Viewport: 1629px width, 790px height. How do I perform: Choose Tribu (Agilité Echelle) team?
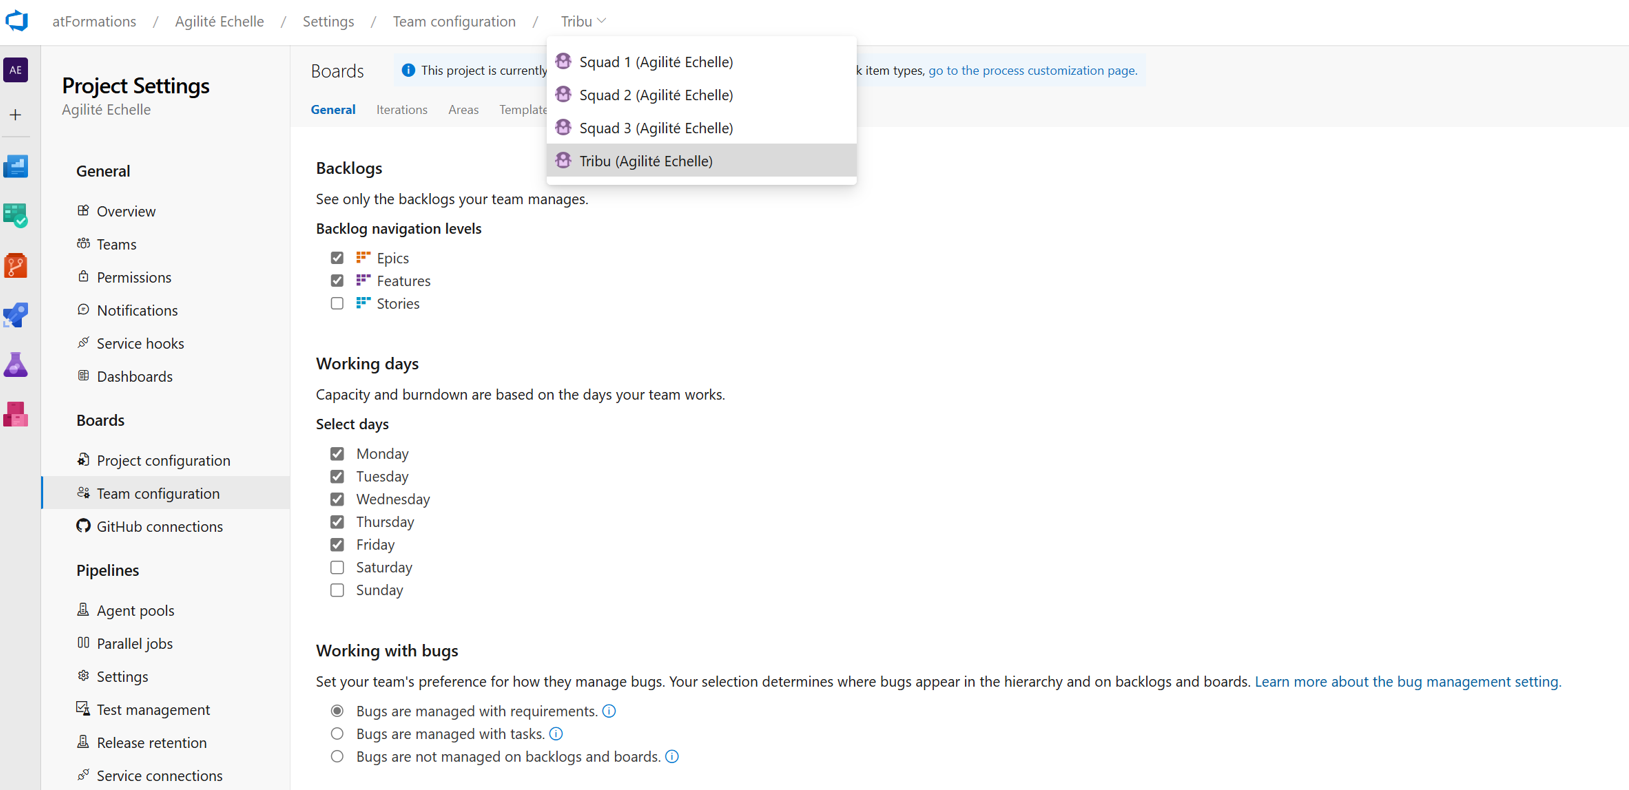click(701, 161)
